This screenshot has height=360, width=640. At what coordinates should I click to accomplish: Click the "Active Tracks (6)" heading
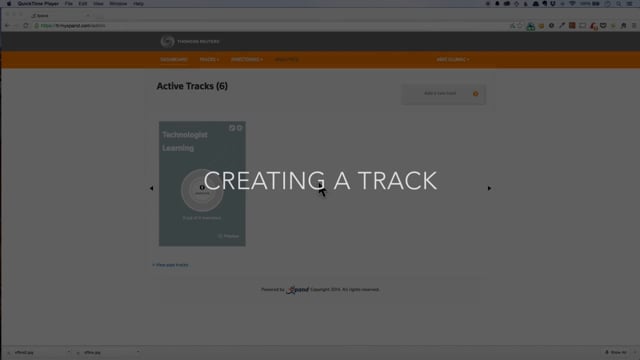tap(192, 86)
